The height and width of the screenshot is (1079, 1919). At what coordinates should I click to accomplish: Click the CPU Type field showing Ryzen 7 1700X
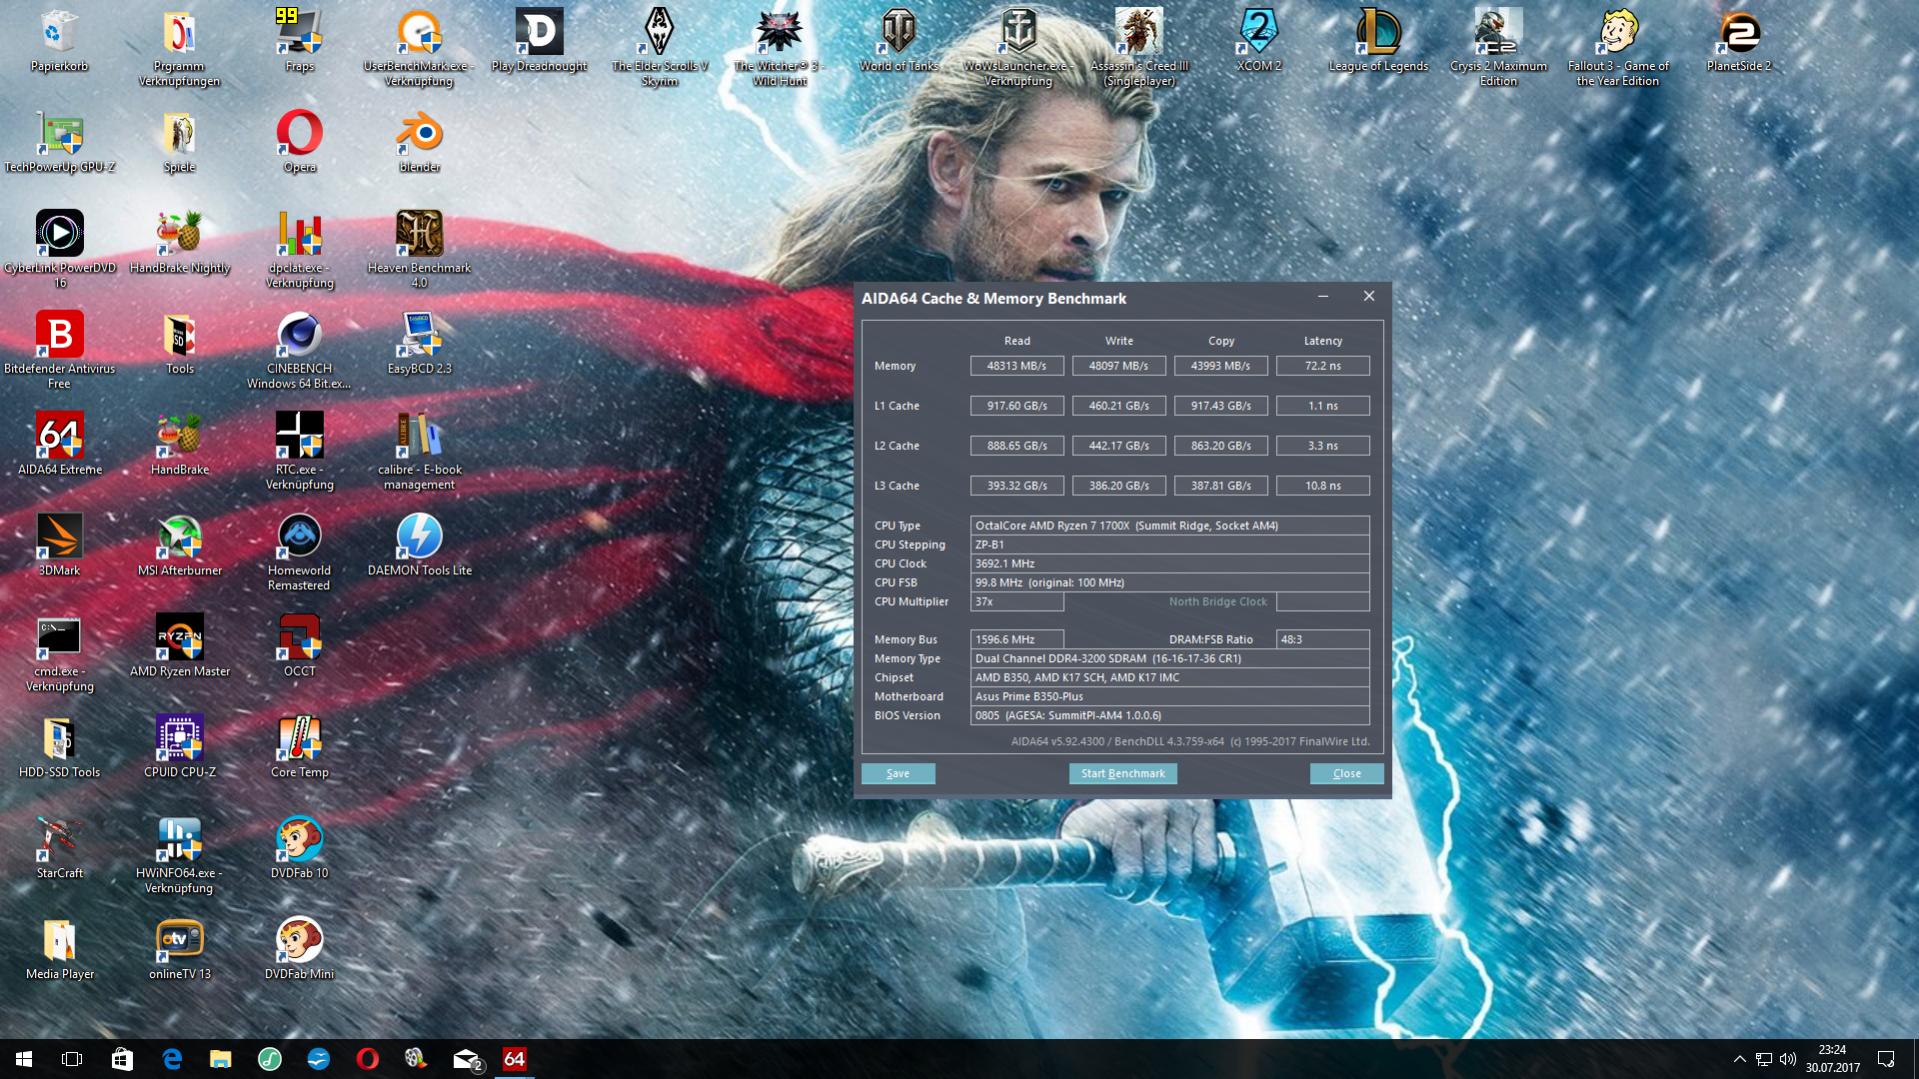pyautogui.click(x=1169, y=525)
